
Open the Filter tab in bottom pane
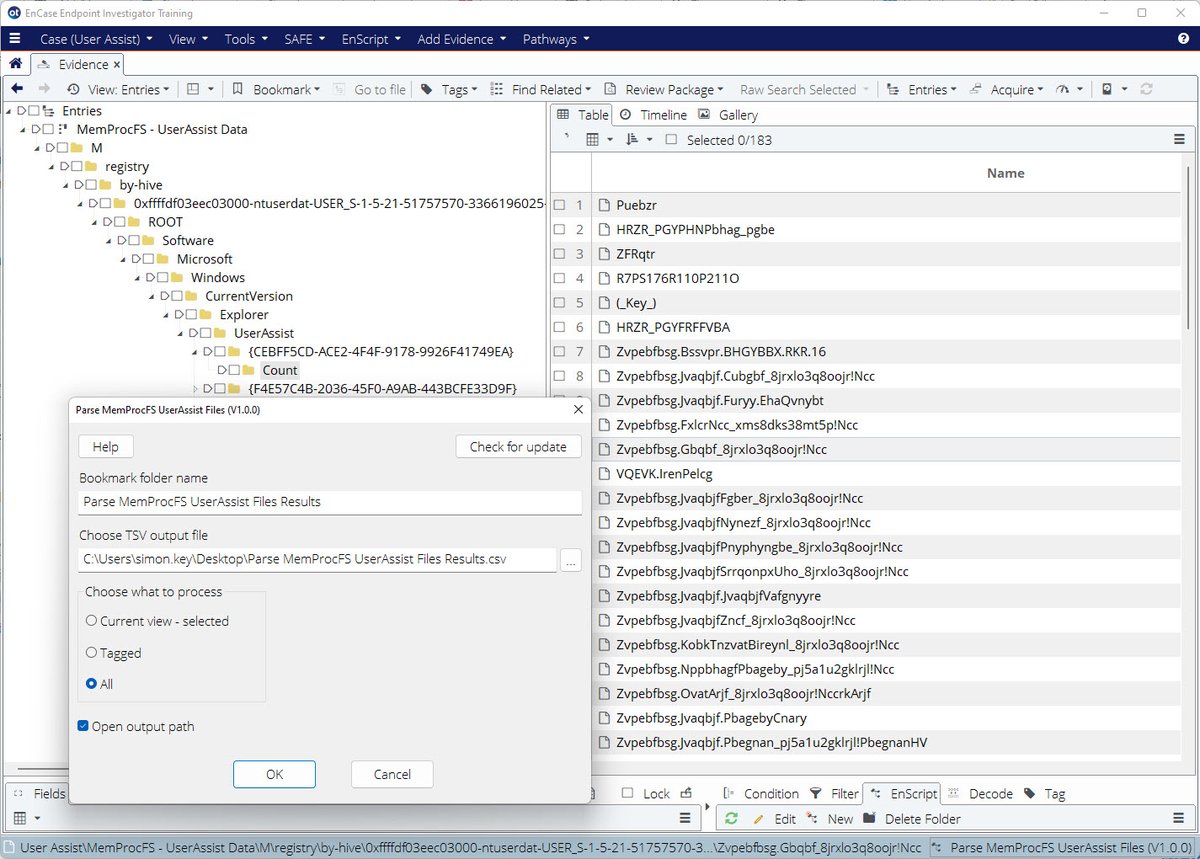click(x=835, y=794)
